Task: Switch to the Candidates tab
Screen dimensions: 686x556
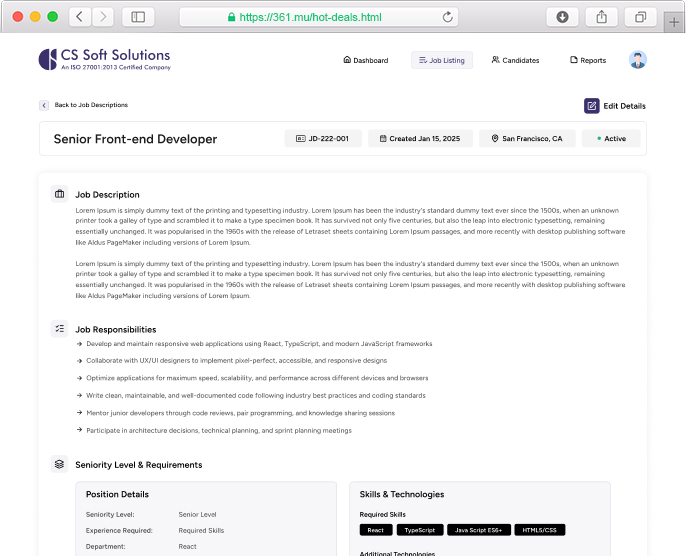Action: point(515,60)
